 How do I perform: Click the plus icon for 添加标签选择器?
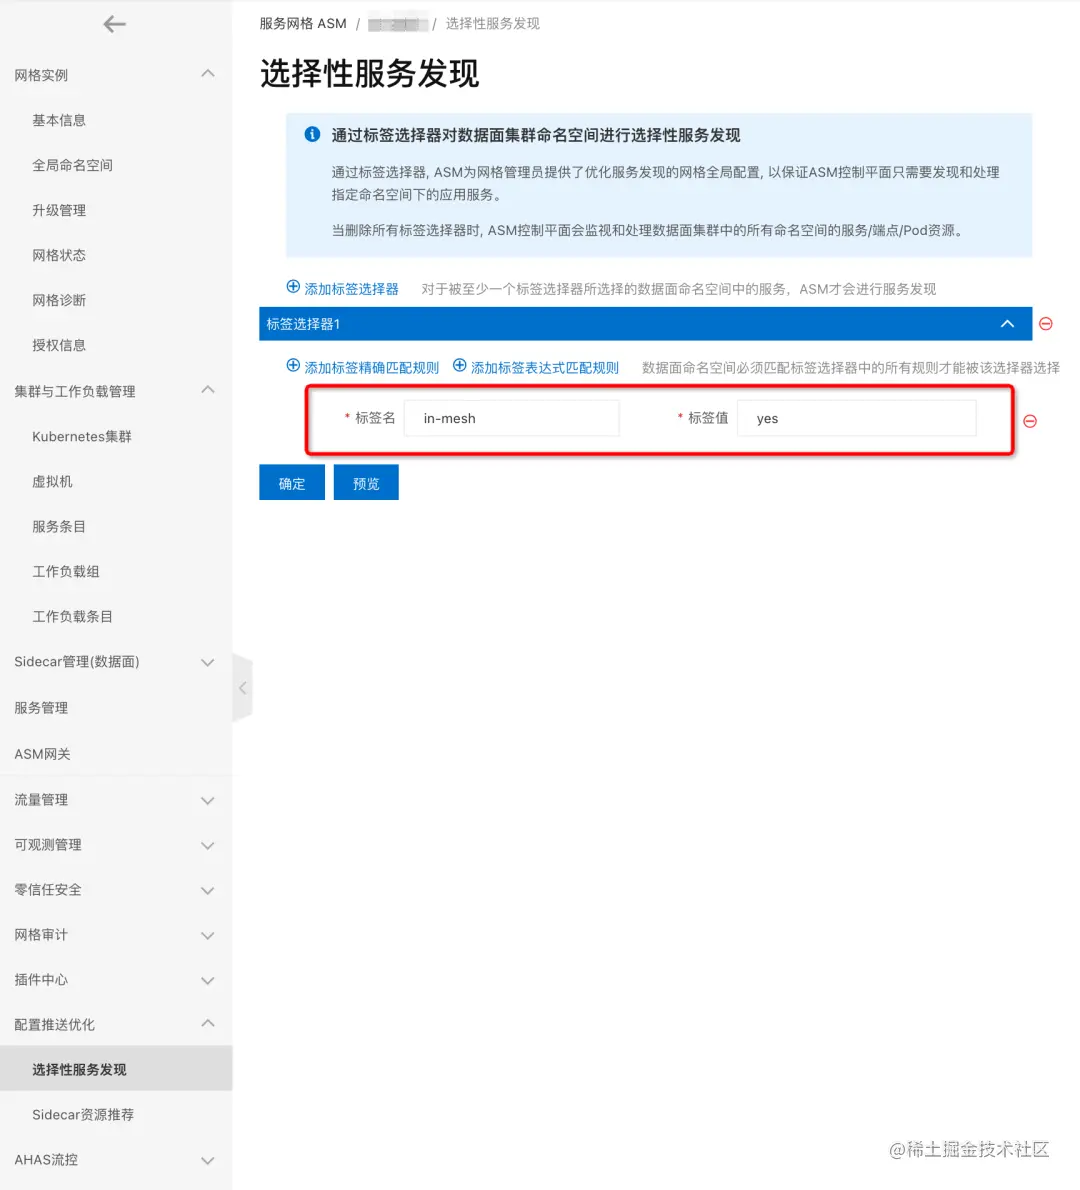coord(293,287)
